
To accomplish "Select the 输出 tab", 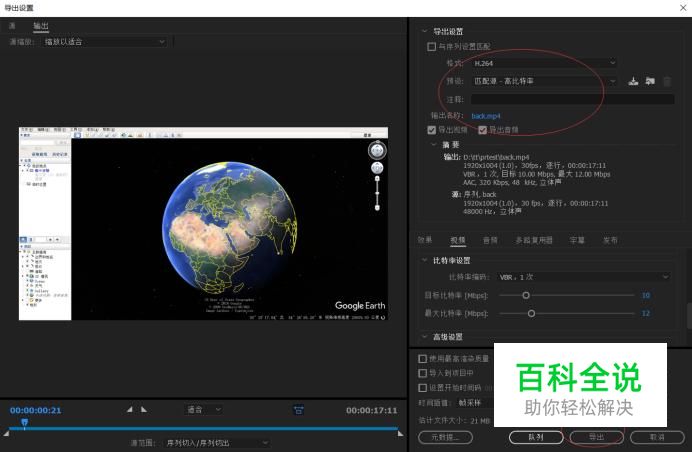I will click(41, 26).
